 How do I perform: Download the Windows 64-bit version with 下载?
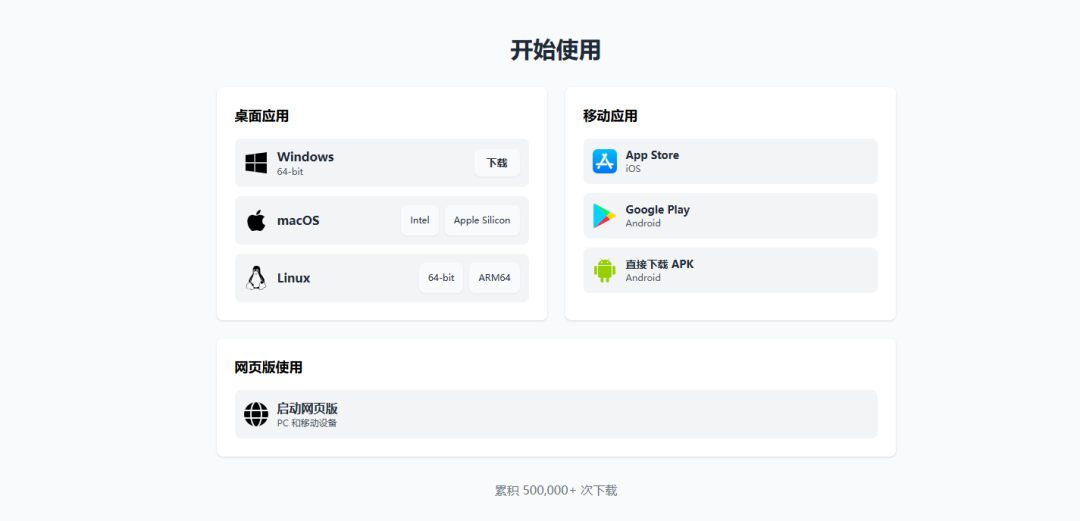[x=497, y=163]
